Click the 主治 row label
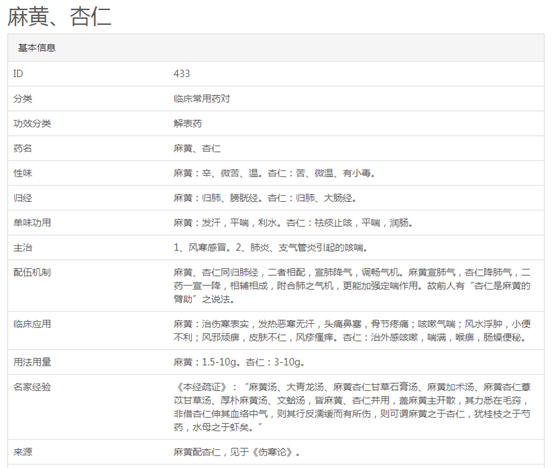The width and height of the screenshot is (554, 468). coord(23,247)
